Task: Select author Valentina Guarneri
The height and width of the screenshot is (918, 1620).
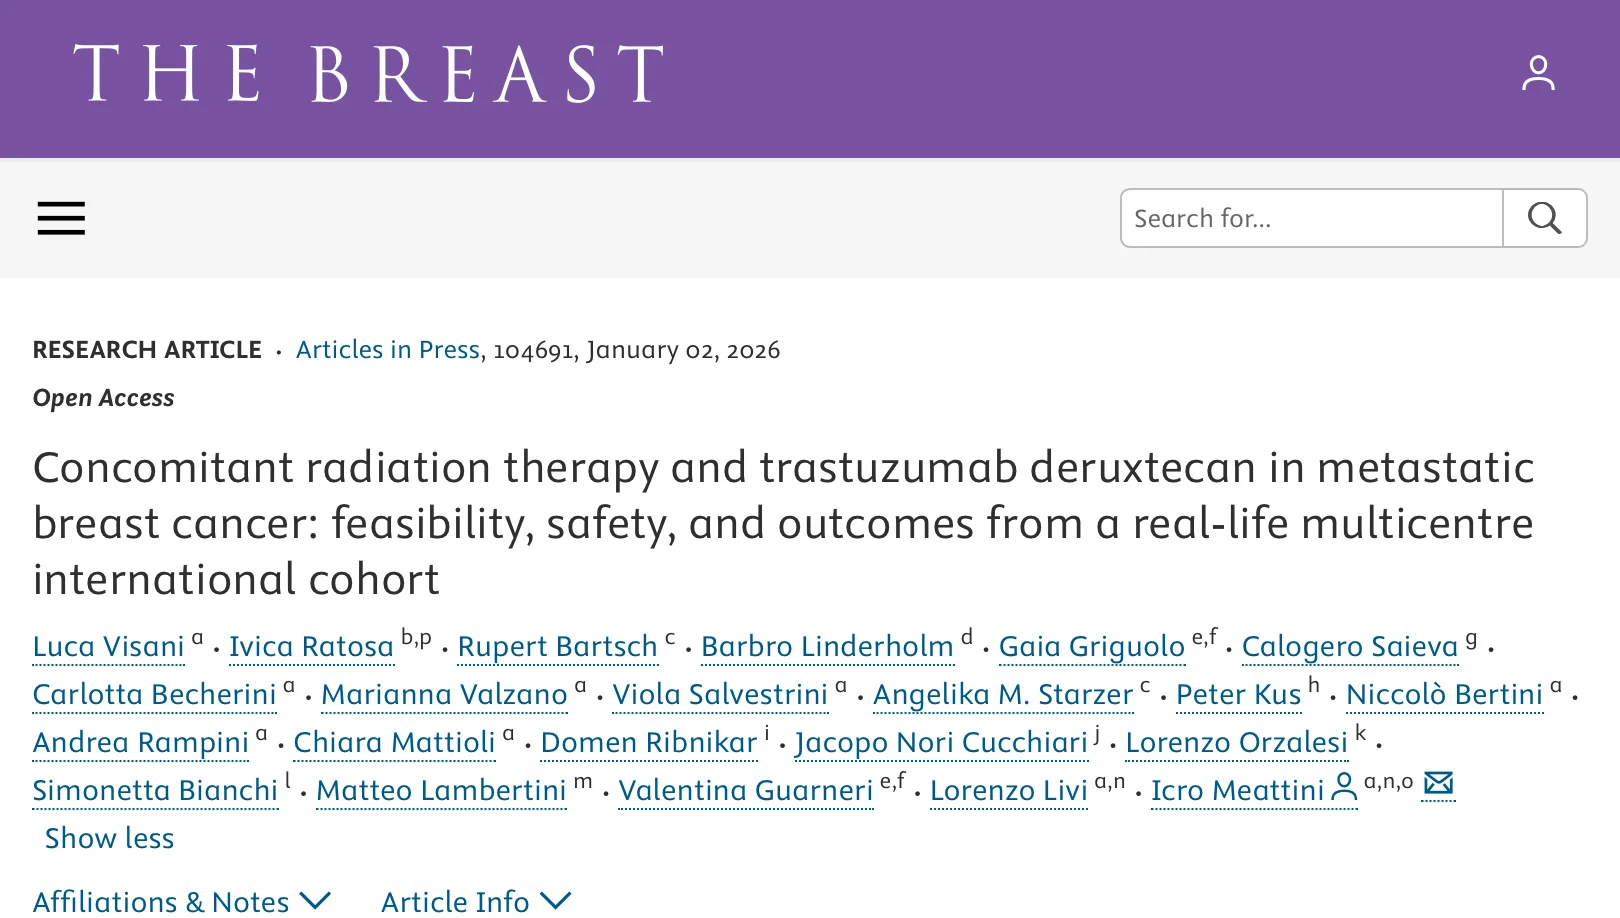Action: click(745, 791)
